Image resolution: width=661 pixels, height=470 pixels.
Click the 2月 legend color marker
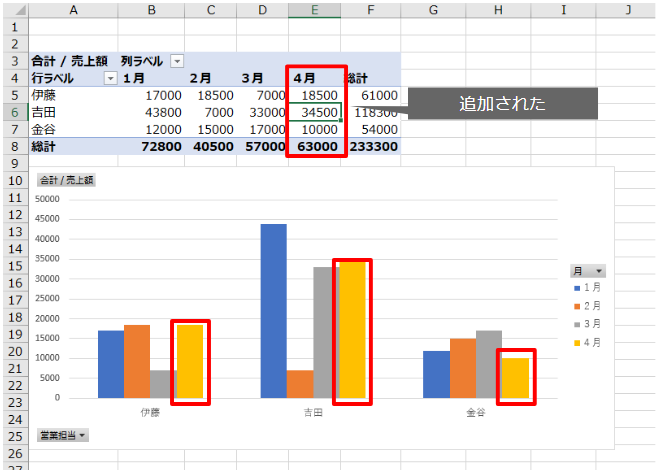pos(577,306)
